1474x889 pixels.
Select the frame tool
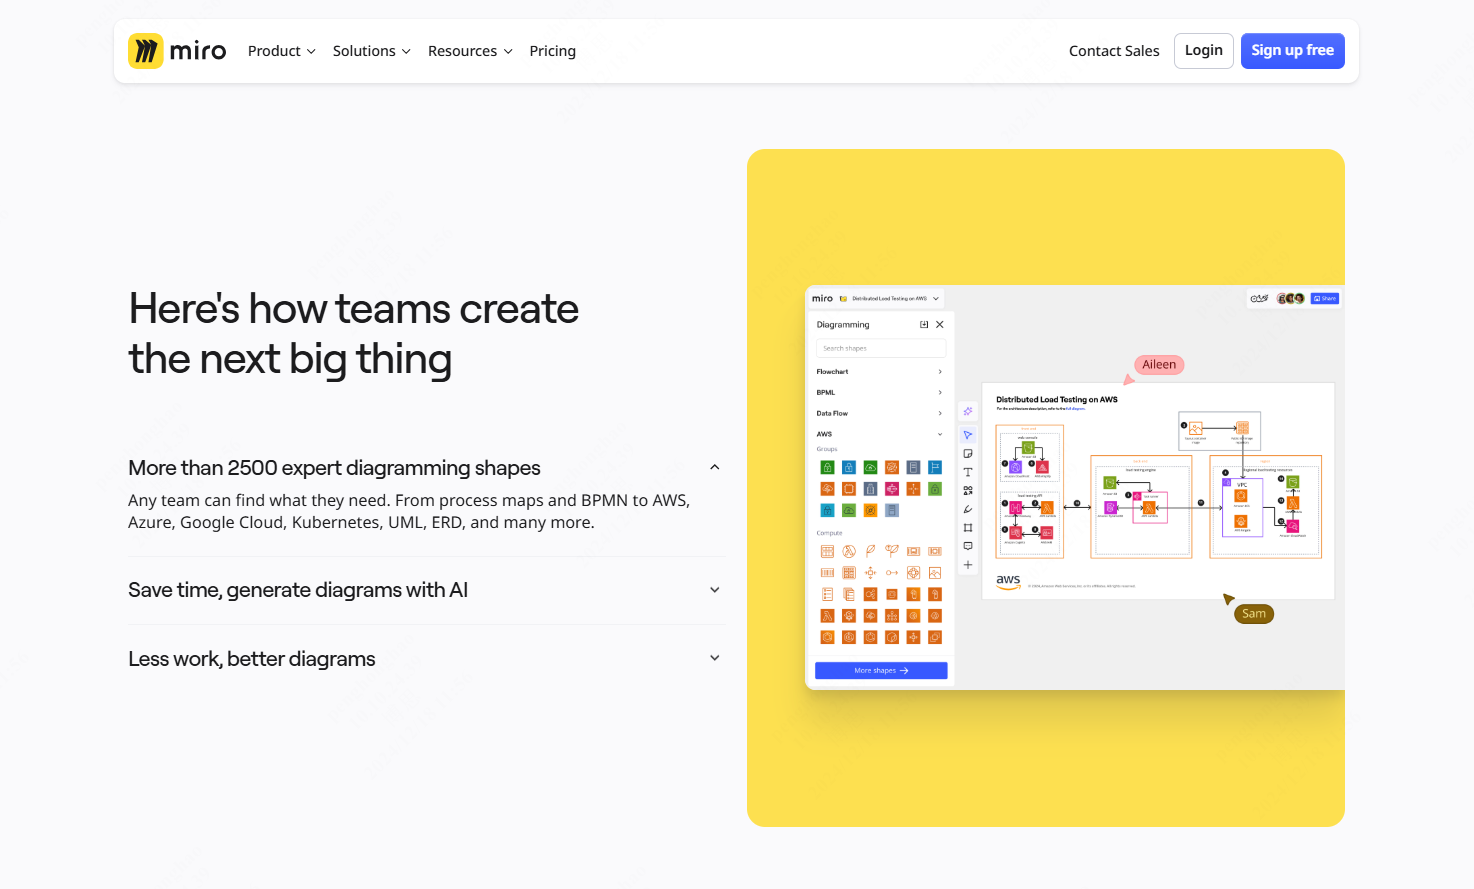(968, 528)
